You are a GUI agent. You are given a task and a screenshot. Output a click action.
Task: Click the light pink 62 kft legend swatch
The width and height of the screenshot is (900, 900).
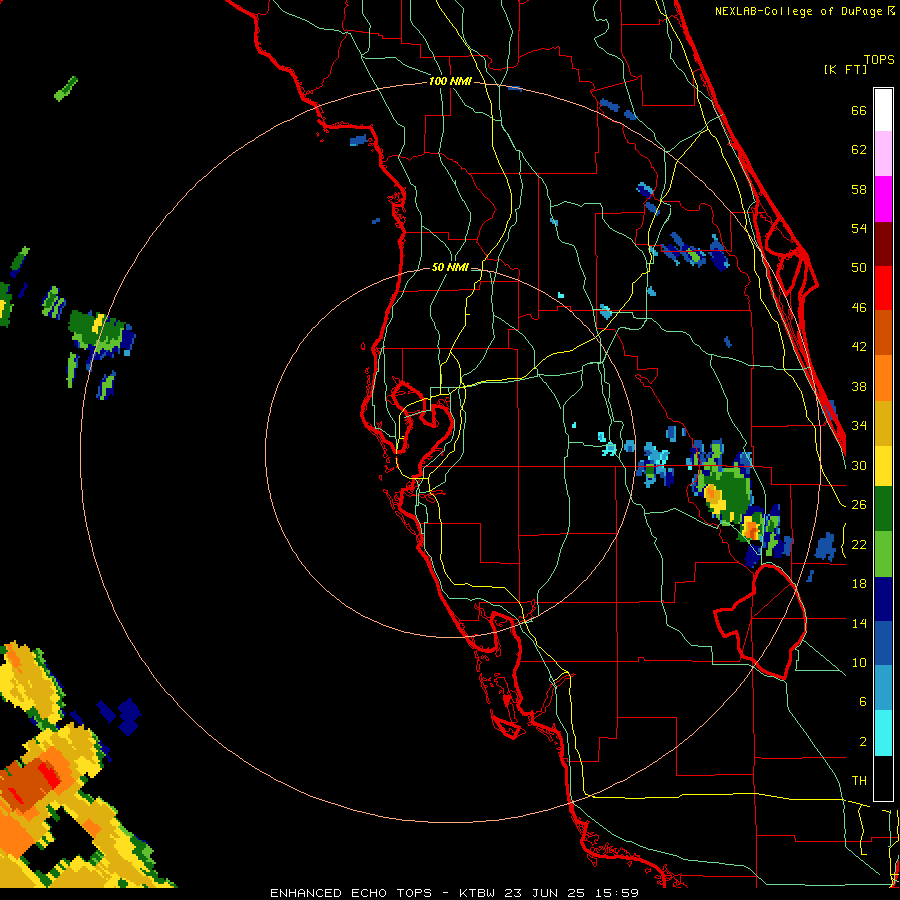pos(883,154)
